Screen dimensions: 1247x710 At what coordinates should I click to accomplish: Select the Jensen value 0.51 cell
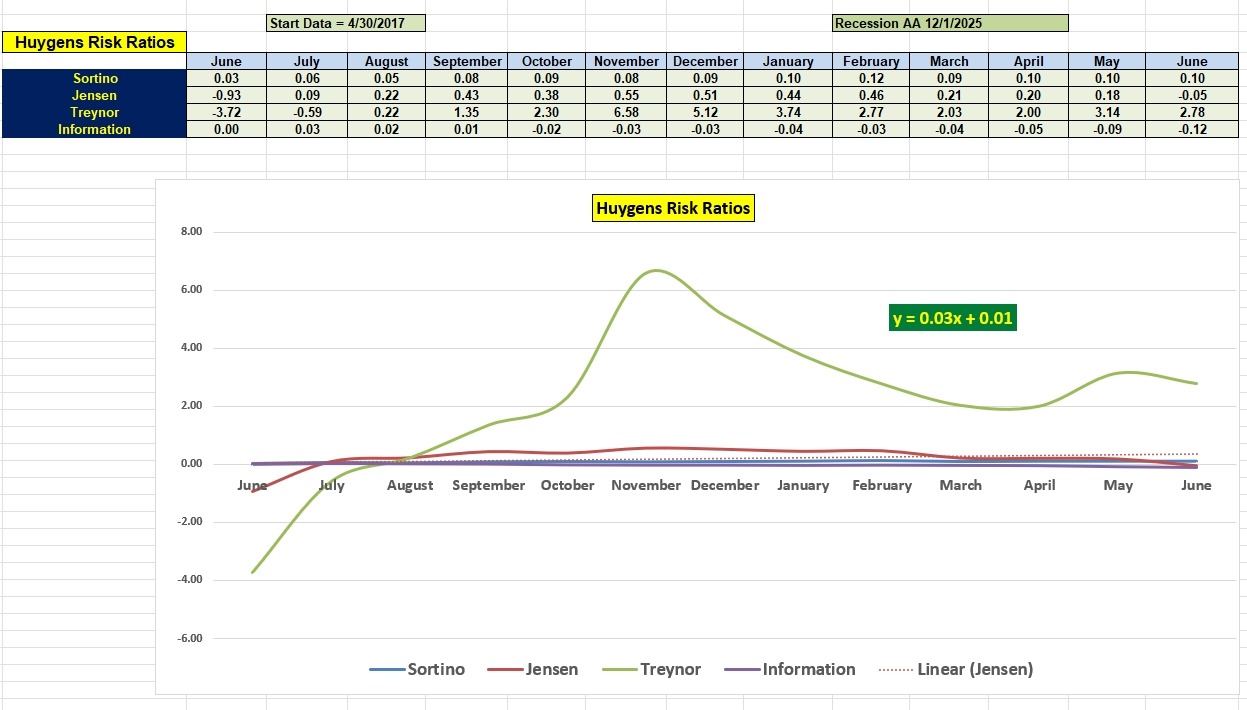pyautogui.click(x=706, y=95)
